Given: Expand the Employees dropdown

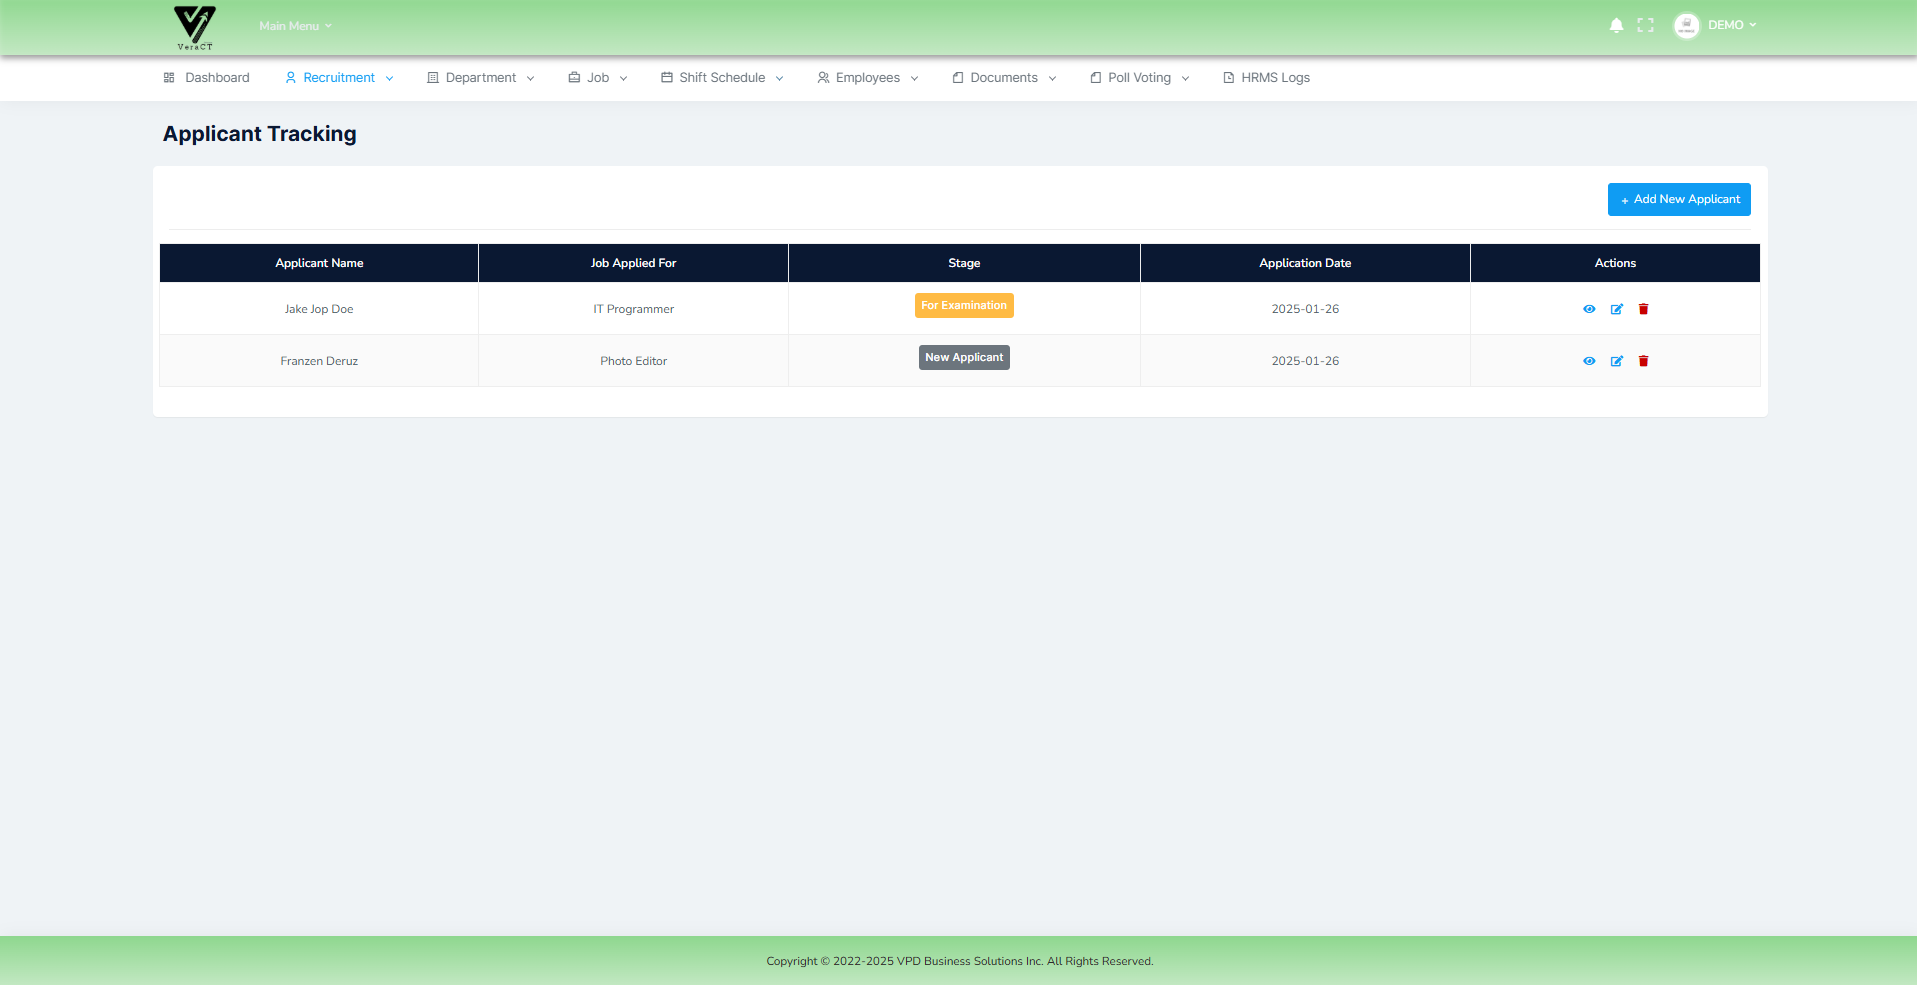Looking at the screenshot, I should point(867,78).
